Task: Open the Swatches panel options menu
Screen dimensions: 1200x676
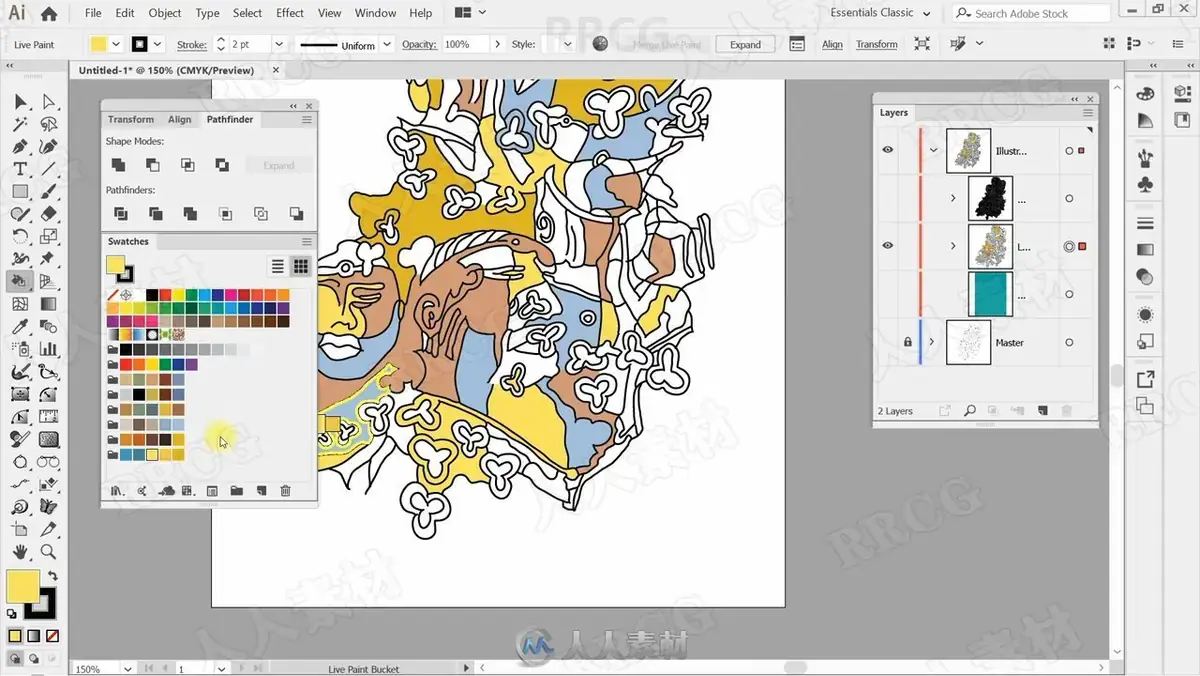Action: (x=307, y=241)
